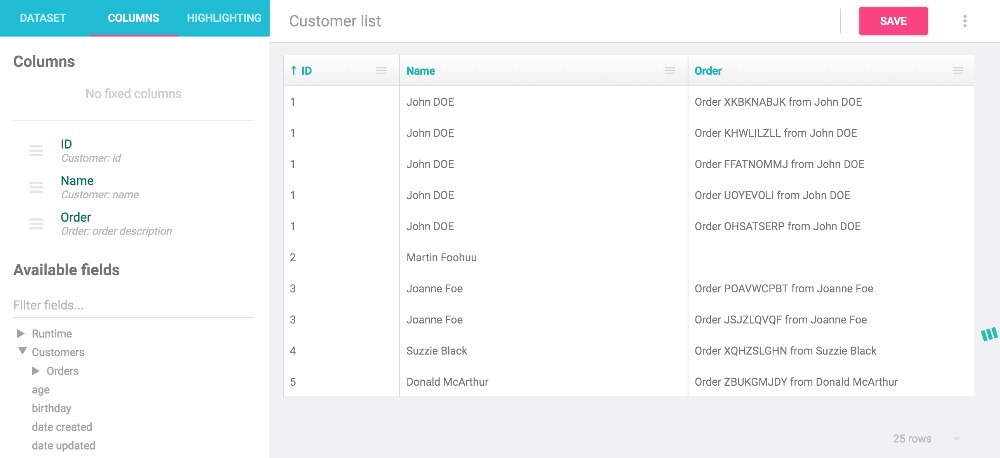Screen dimensions: 1000x458
Task: Click the ID cell showing 4
Action: (341, 351)
